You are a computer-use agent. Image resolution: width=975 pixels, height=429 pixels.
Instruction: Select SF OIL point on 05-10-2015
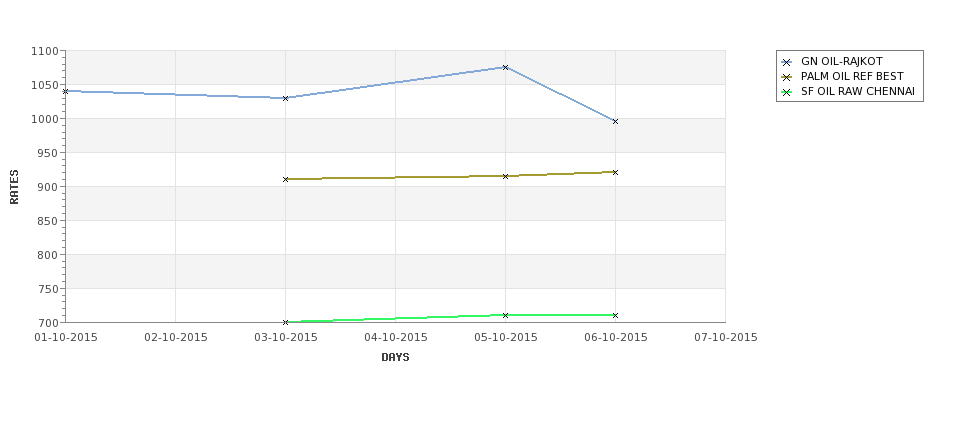click(506, 315)
